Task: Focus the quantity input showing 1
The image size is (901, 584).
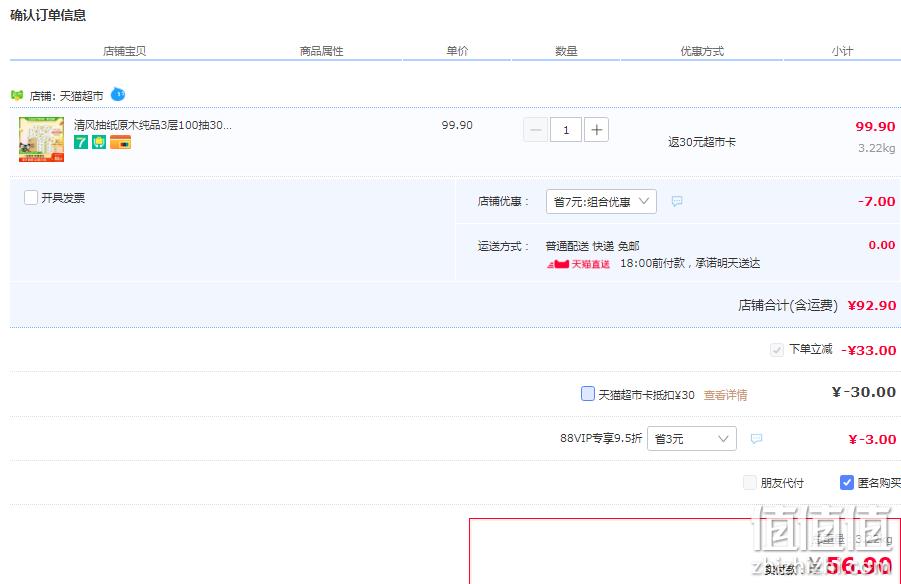Action: 566,130
